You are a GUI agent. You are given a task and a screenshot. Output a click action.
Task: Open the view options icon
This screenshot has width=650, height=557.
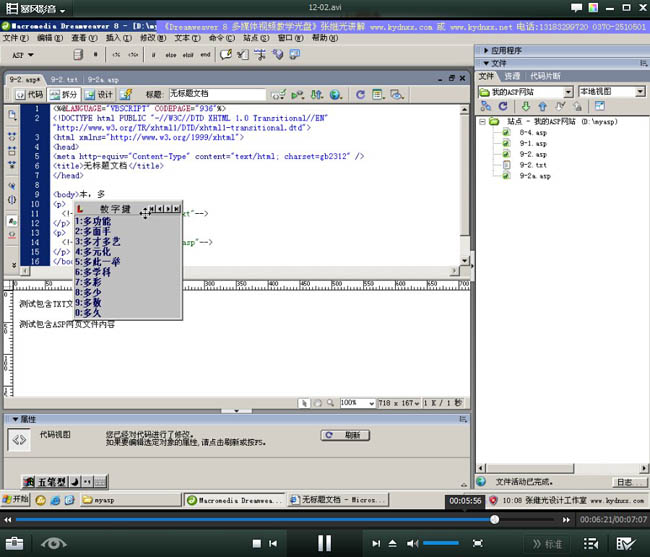(x=378, y=95)
